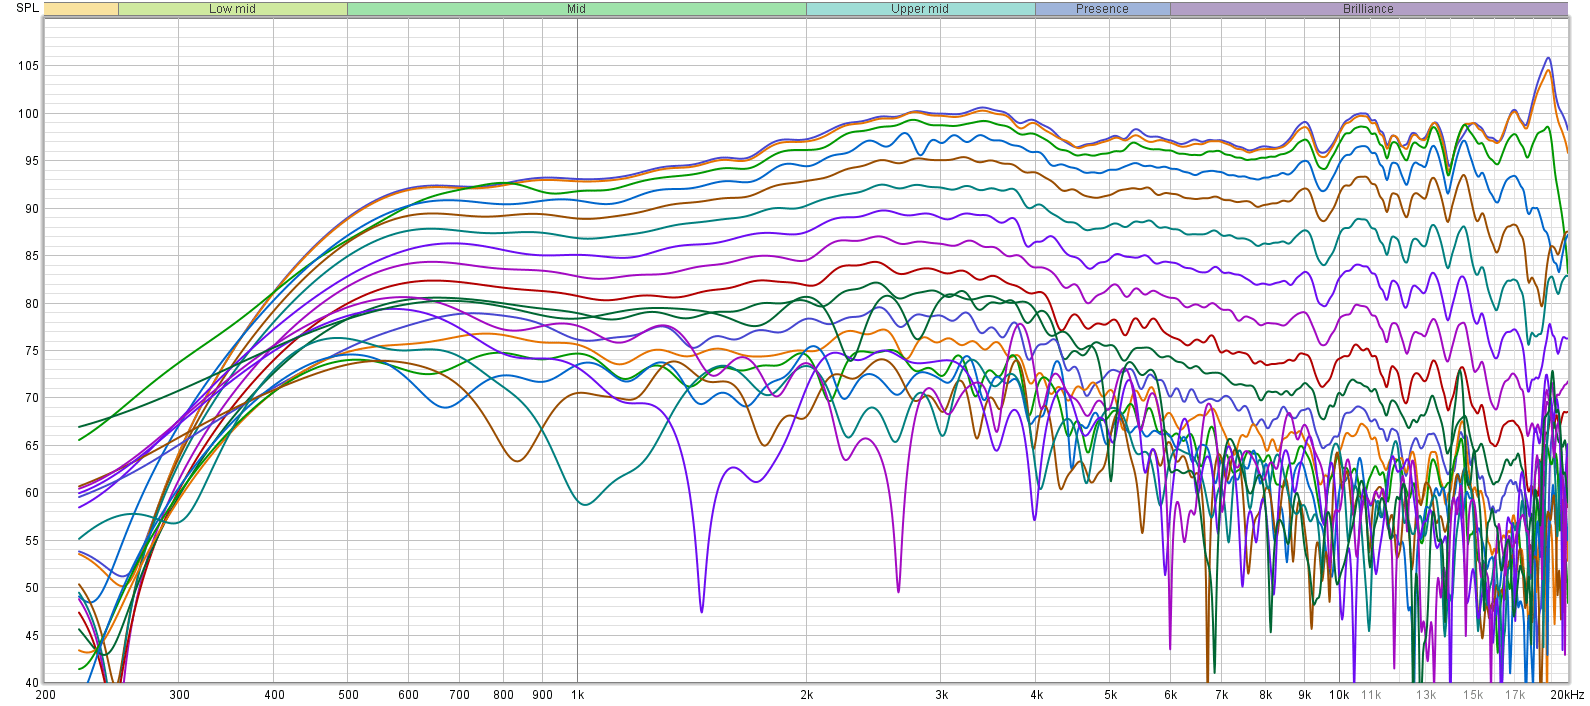Viewport: 1590px width, 706px height.
Task: Click the 1k frequency axis label
Action: pyautogui.click(x=577, y=695)
